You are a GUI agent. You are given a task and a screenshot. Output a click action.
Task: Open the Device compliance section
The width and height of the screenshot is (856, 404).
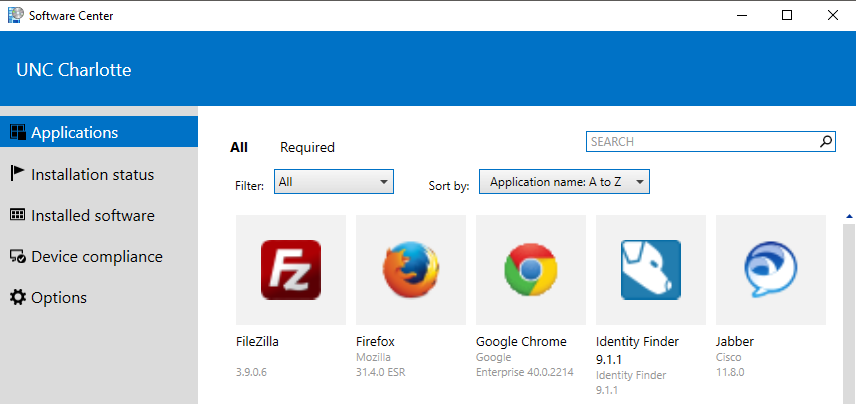coord(99,256)
